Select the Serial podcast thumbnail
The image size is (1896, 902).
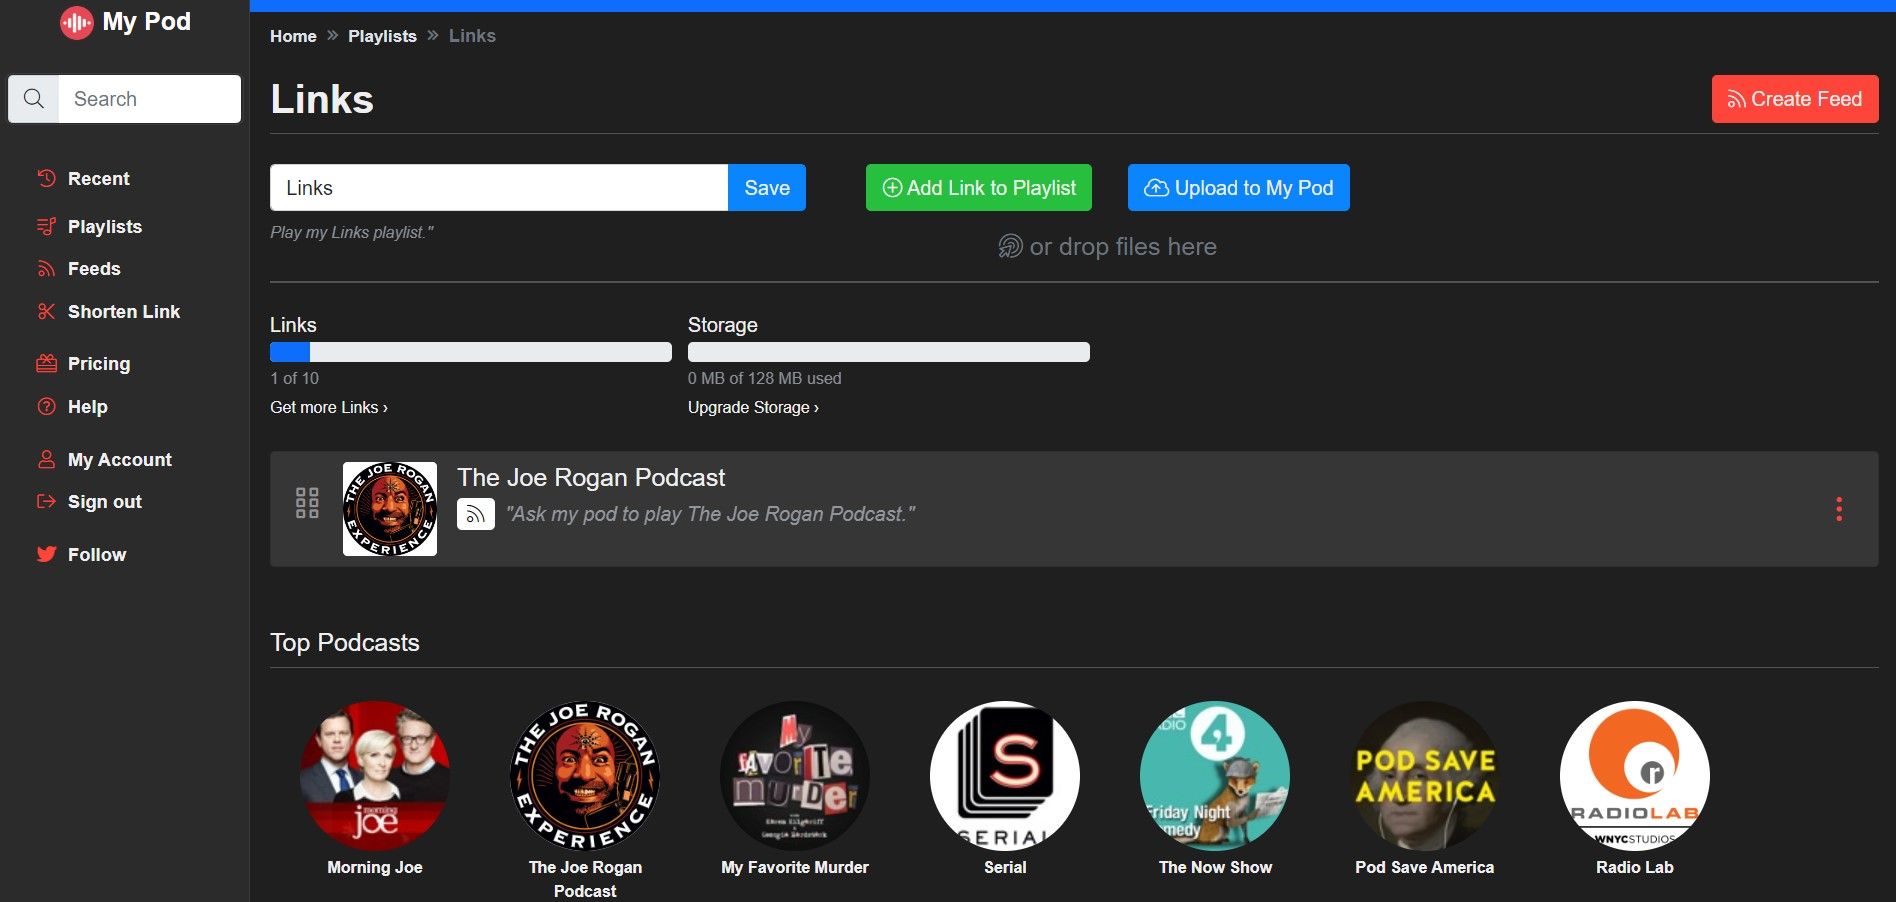point(1005,776)
